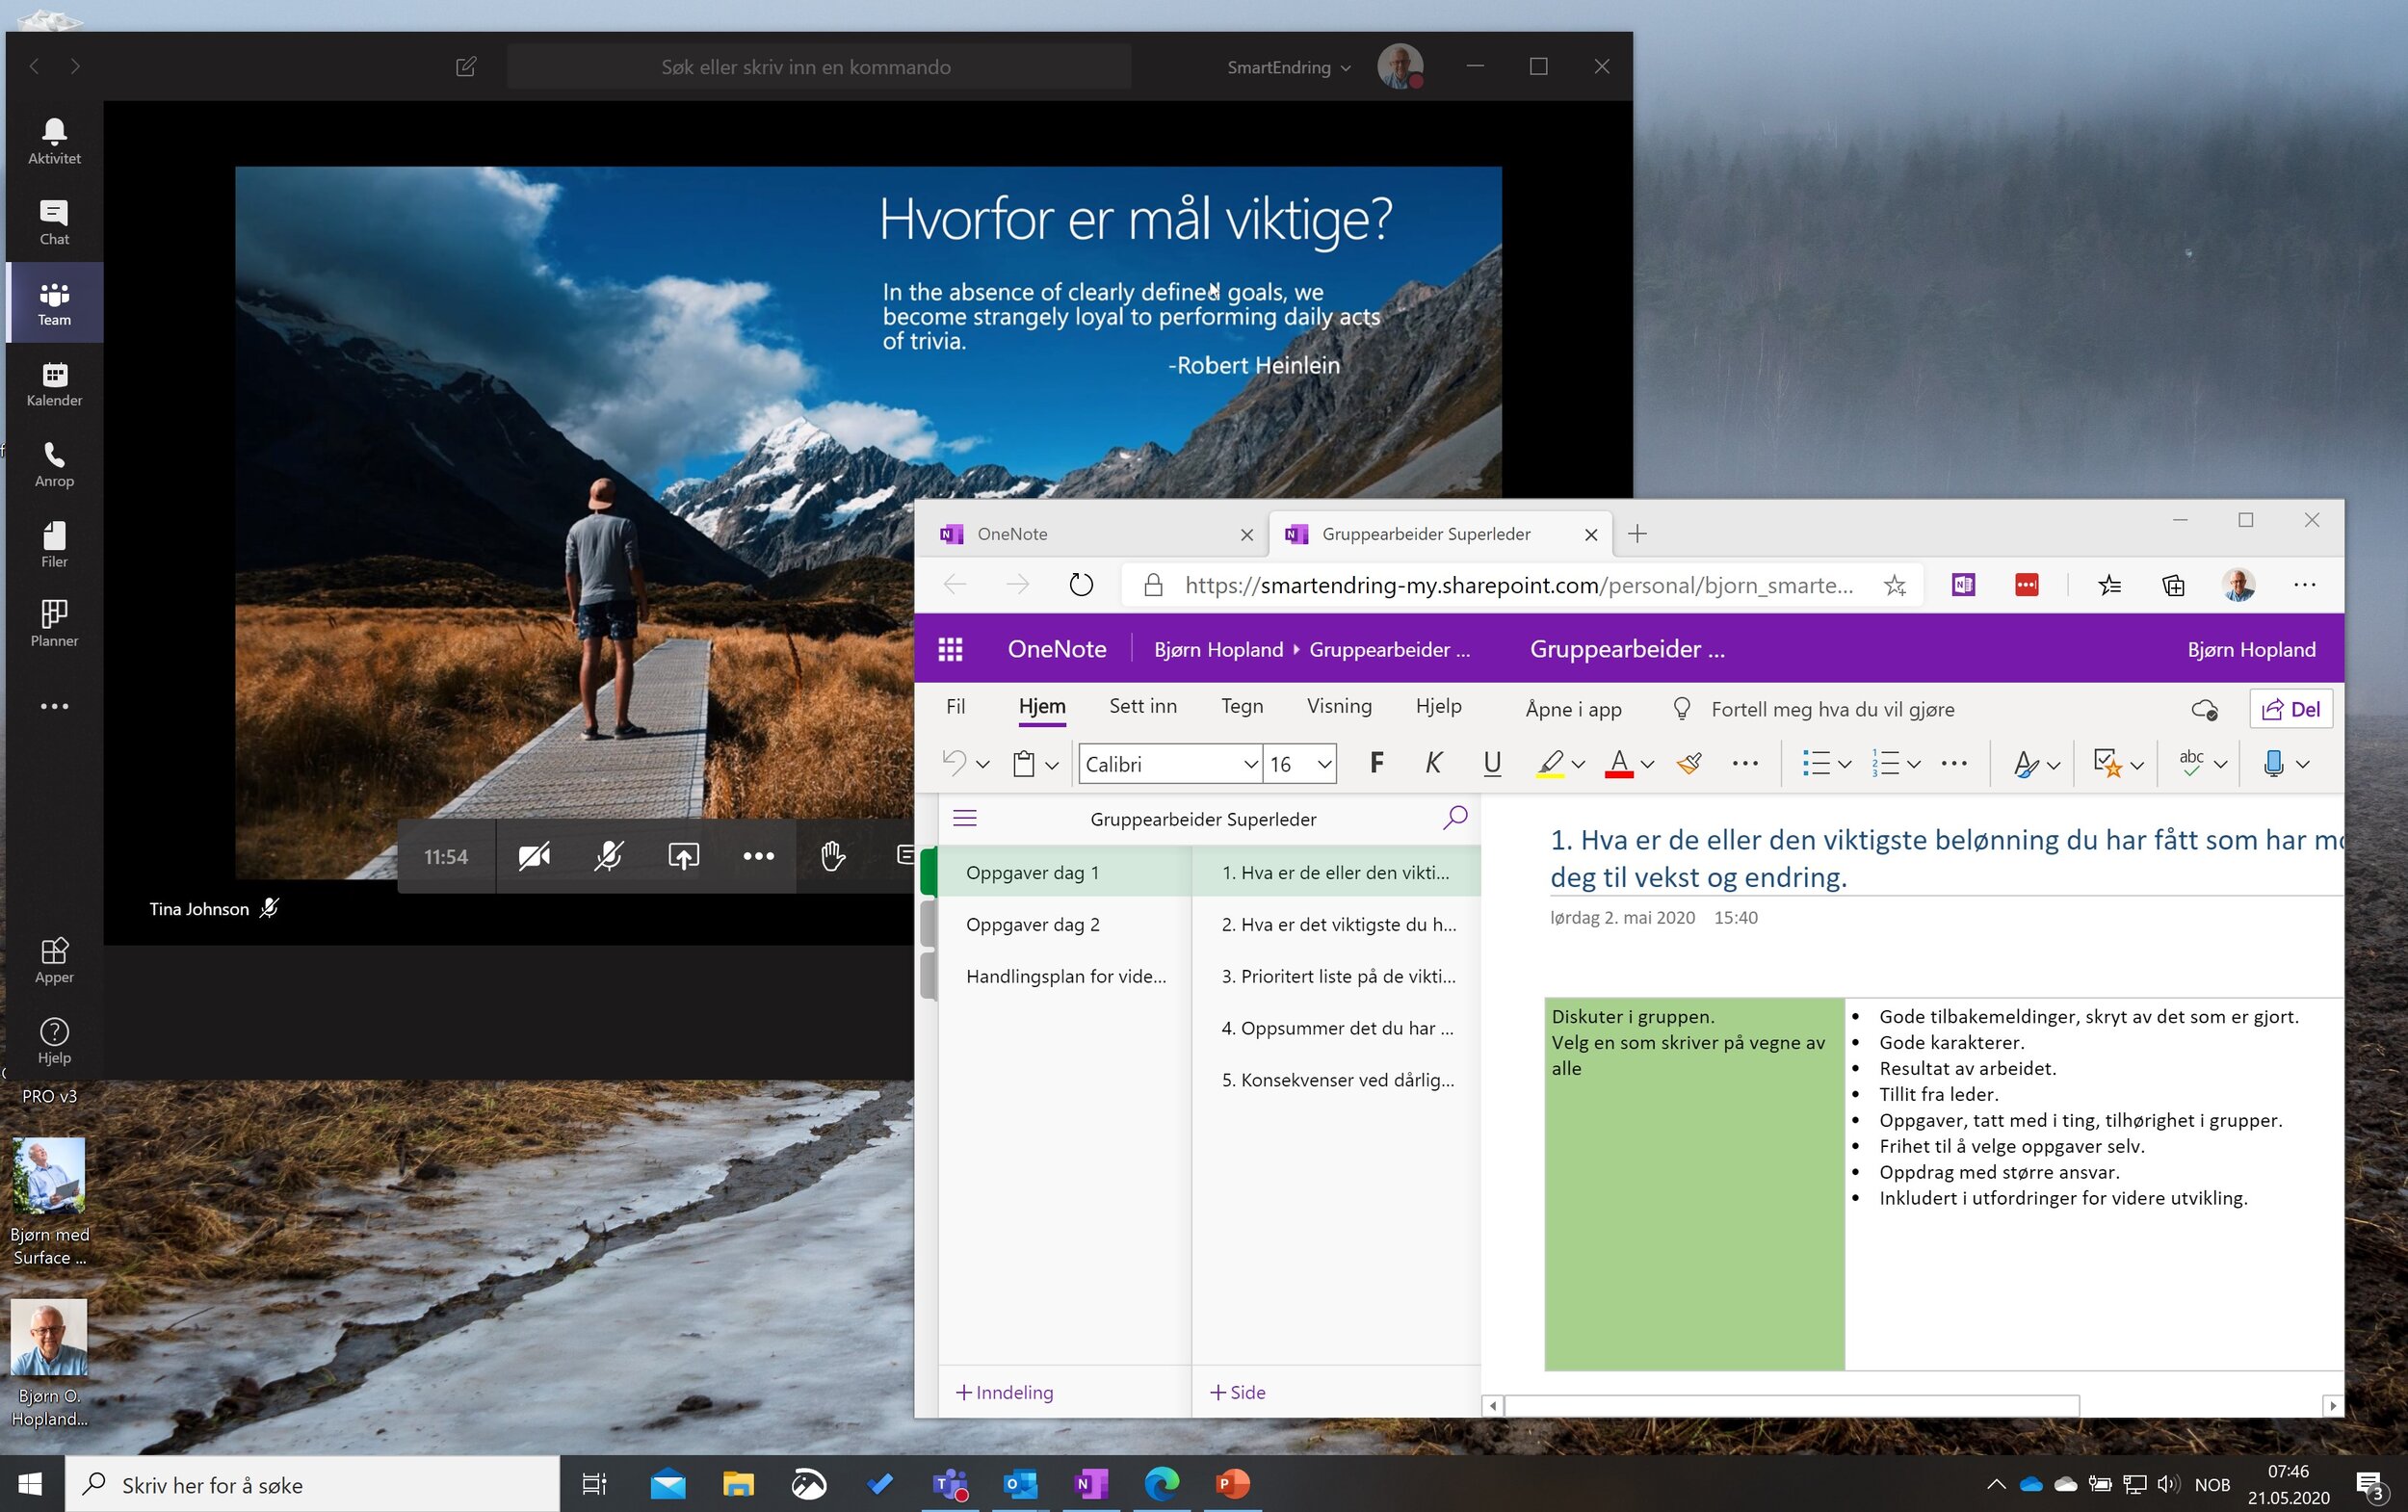The width and height of the screenshot is (2408, 1512).
Task: Expand the Calibri font name dropdown
Action: pos(1250,765)
